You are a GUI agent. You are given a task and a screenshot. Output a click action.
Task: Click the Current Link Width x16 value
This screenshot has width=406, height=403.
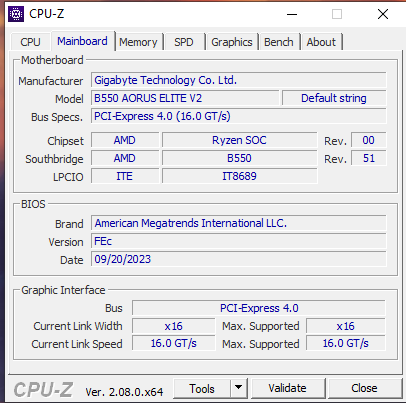click(174, 326)
